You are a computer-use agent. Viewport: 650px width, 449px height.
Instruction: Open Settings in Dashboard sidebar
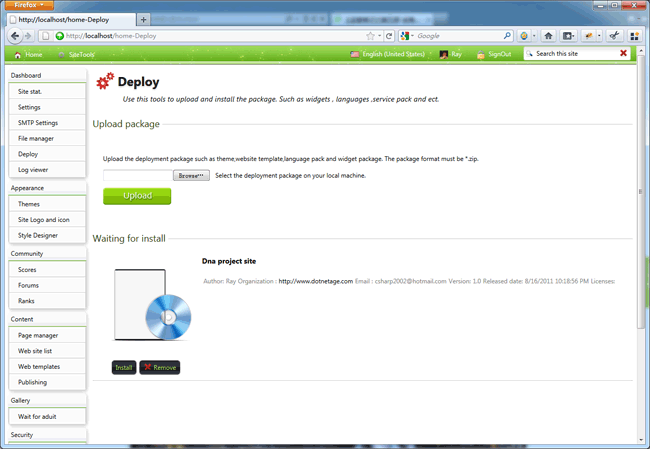pyautogui.click(x=47, y=107)
